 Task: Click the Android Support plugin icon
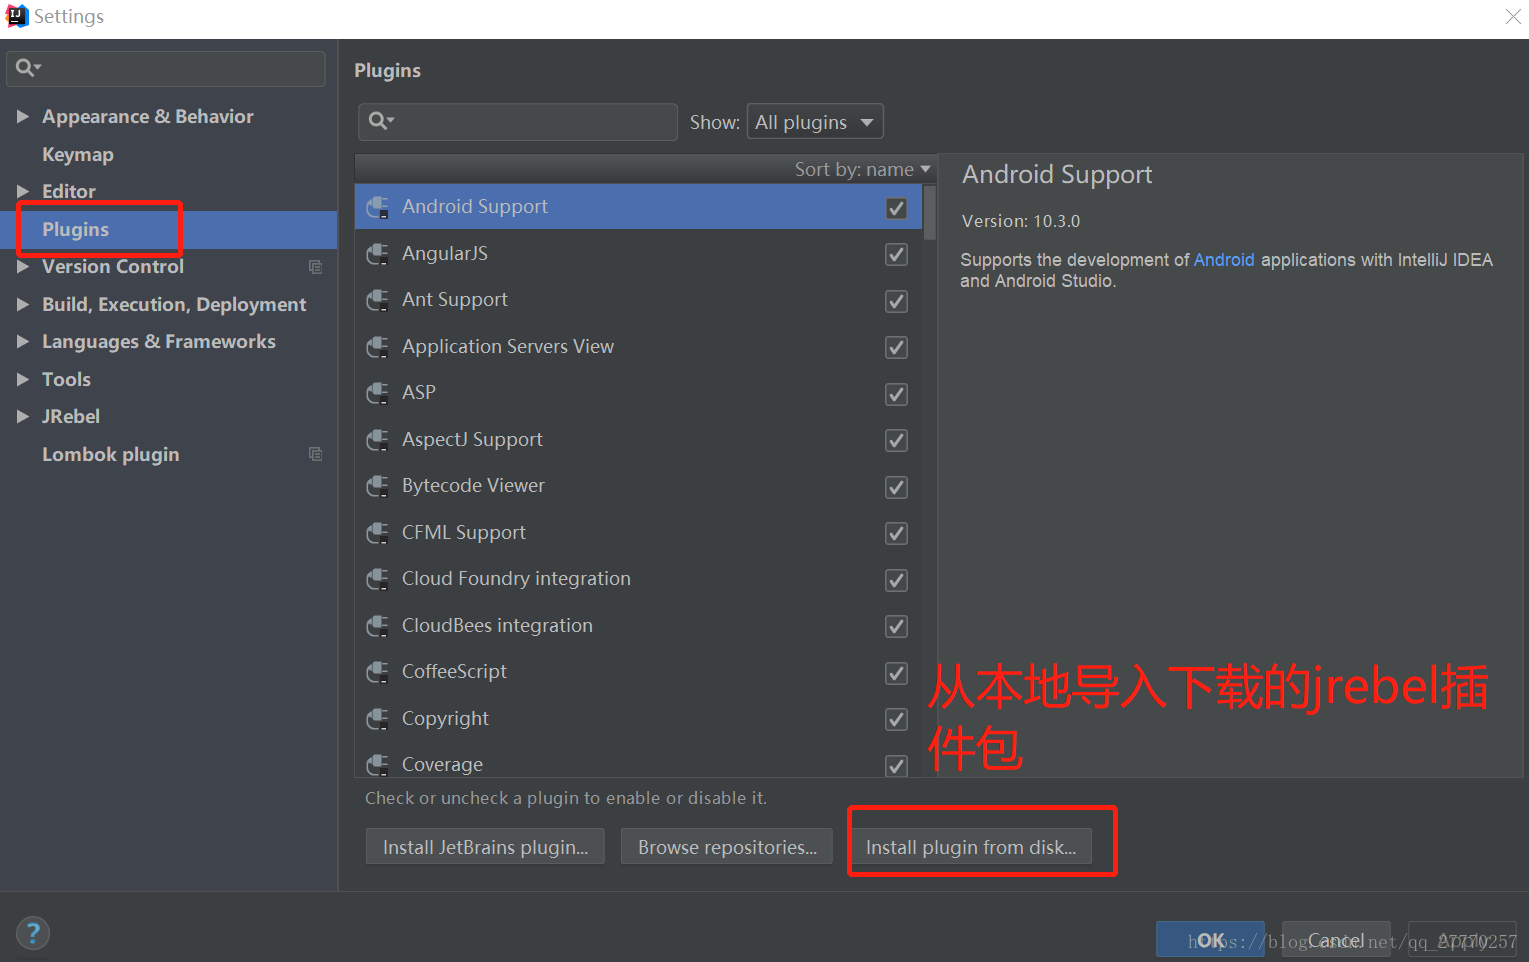pos(377,207)
